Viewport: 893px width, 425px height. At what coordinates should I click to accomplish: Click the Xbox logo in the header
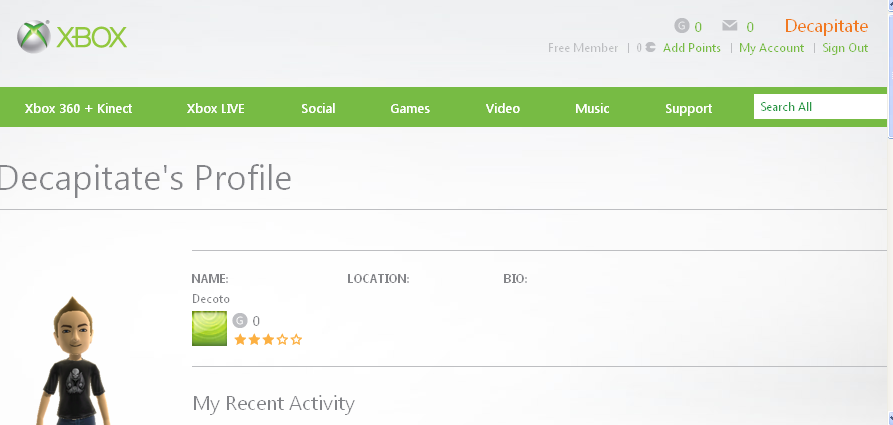click(72, 37)
